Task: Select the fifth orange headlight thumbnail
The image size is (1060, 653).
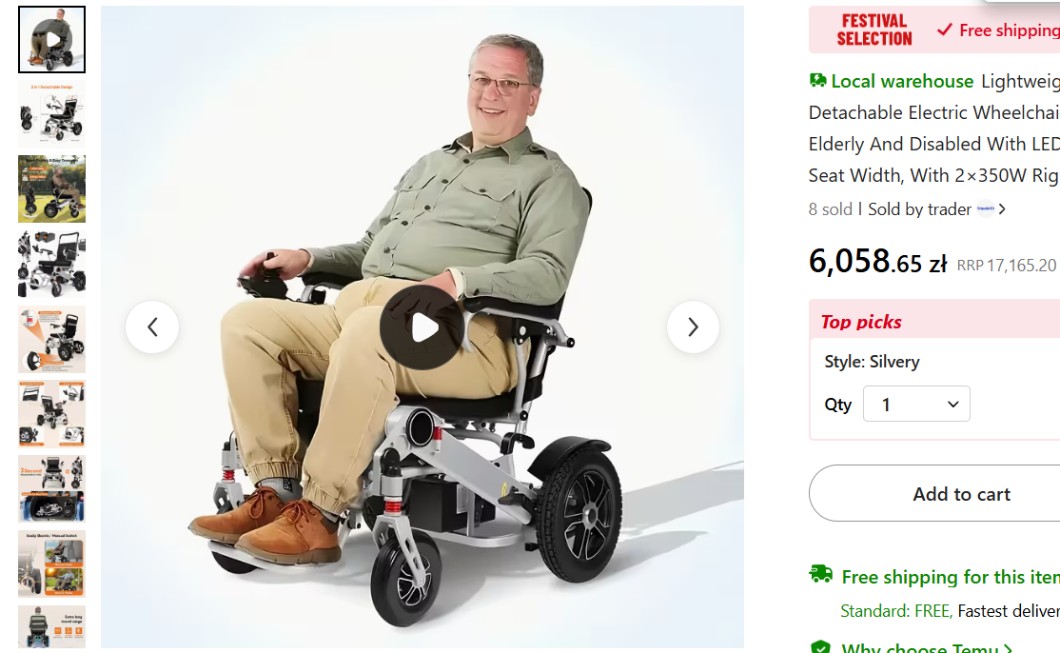Action: tap(52, 339)
